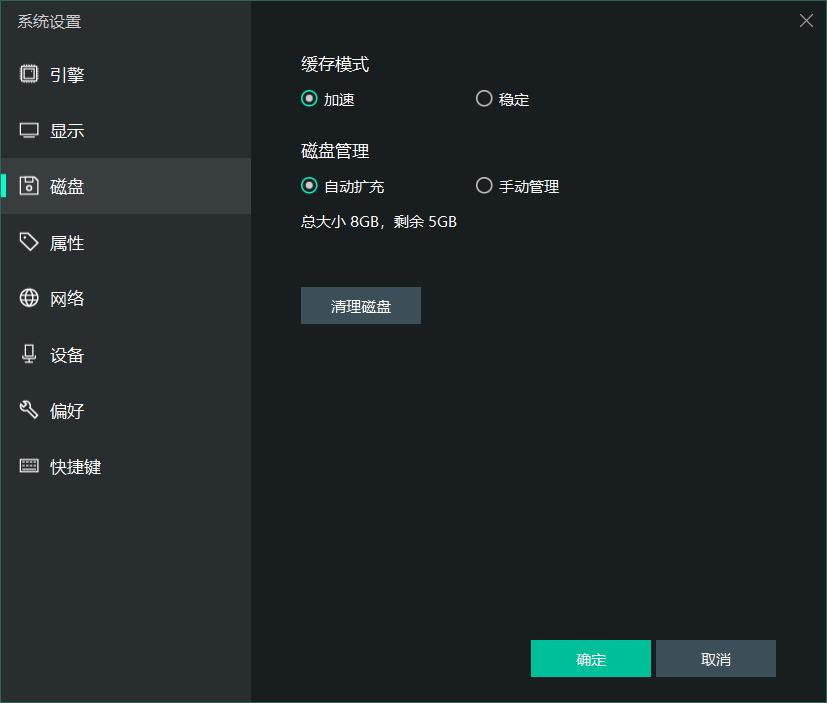Open the 属性 properties settings icon

(29, 242)
